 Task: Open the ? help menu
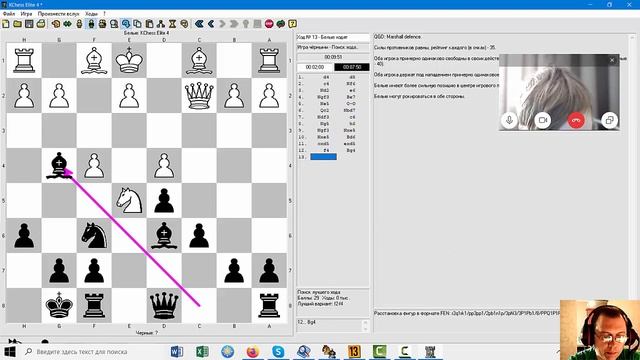104,13
